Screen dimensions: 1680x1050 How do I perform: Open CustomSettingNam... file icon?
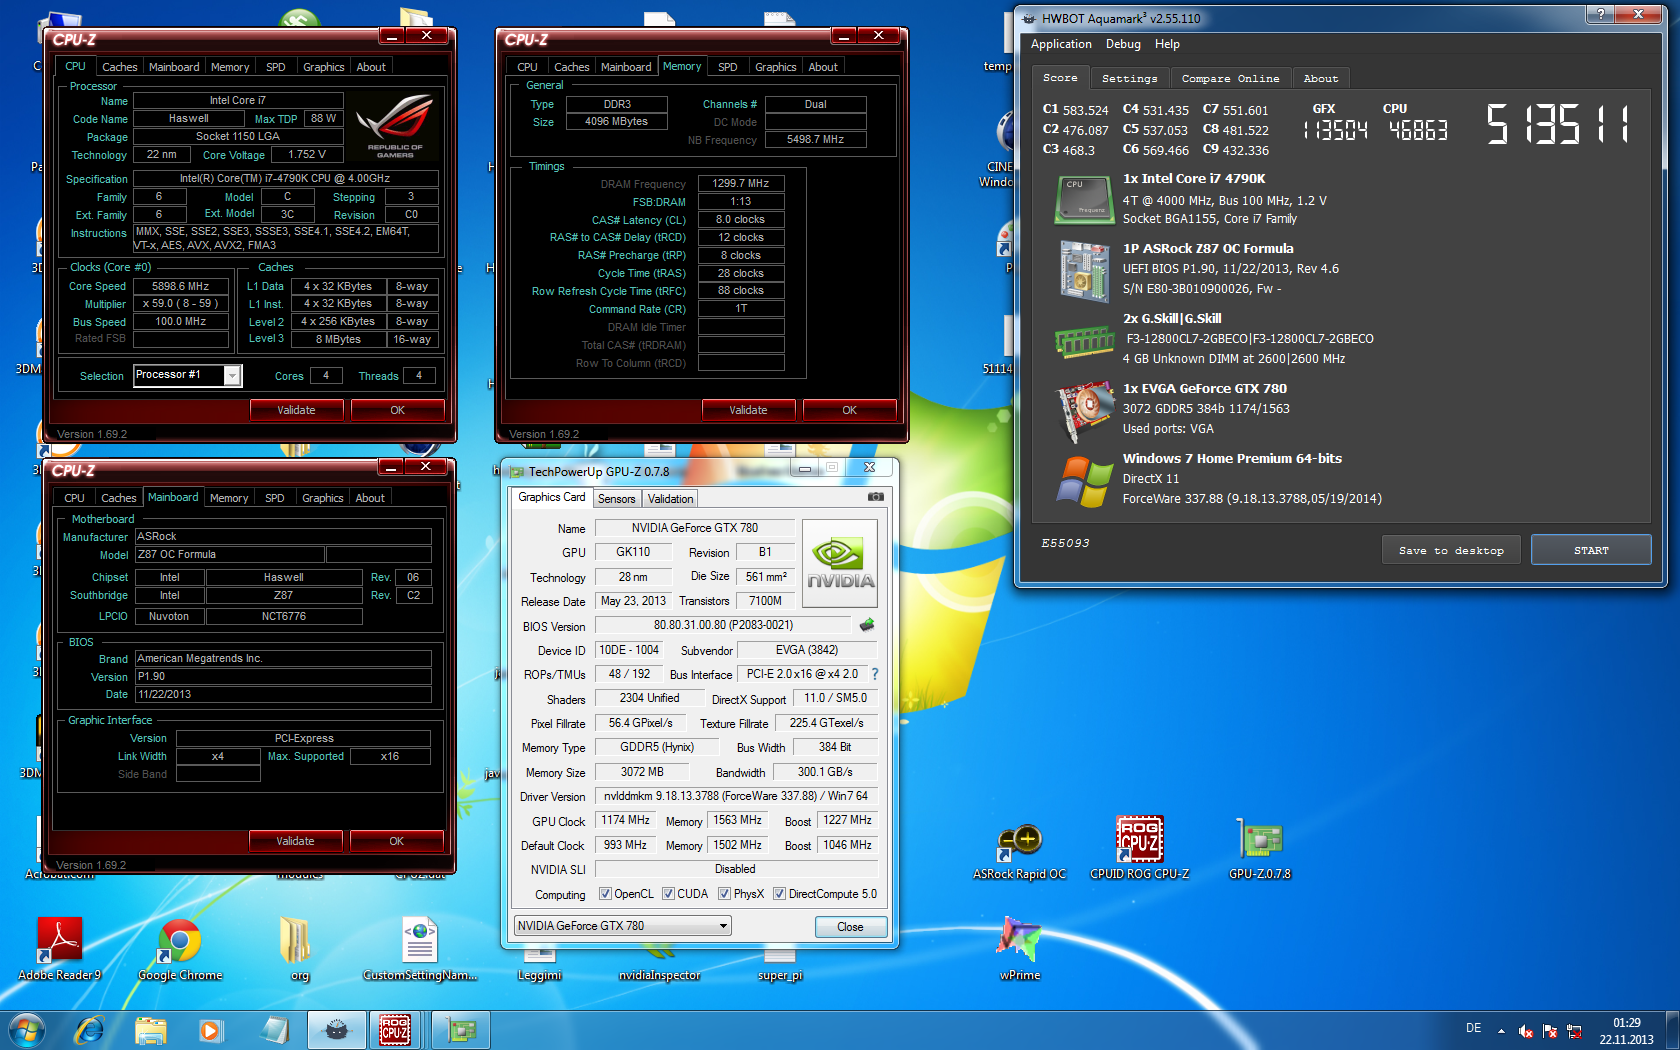[420, 948]
